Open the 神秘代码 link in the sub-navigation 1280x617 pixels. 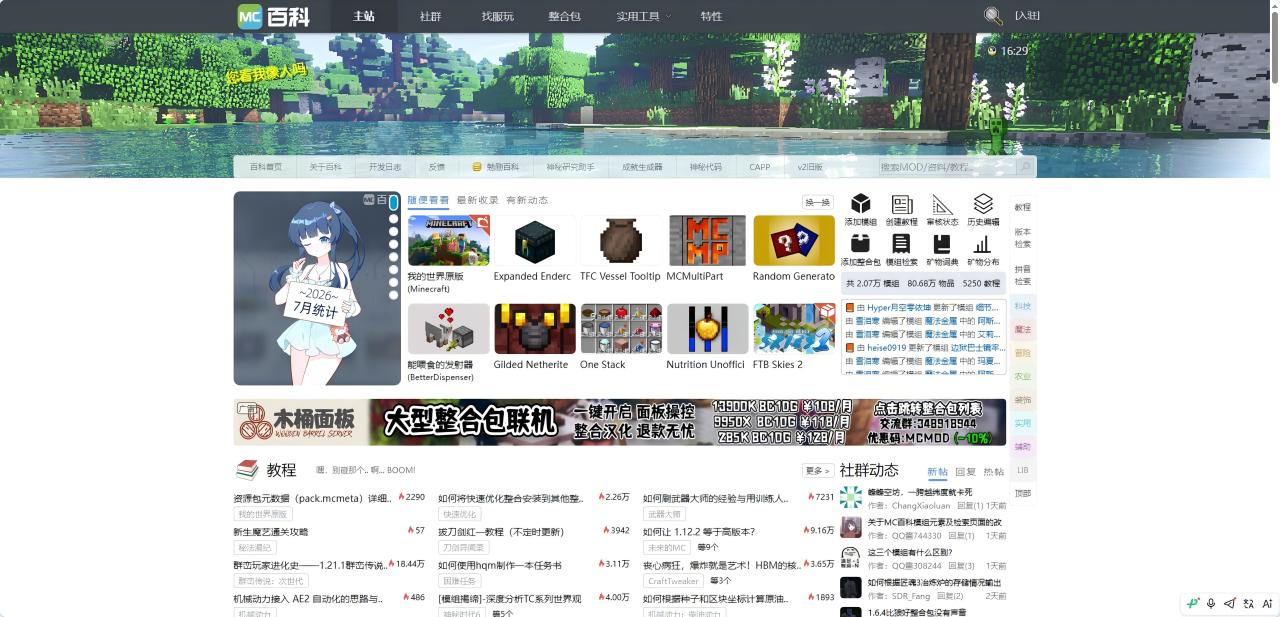pos(705,167)
